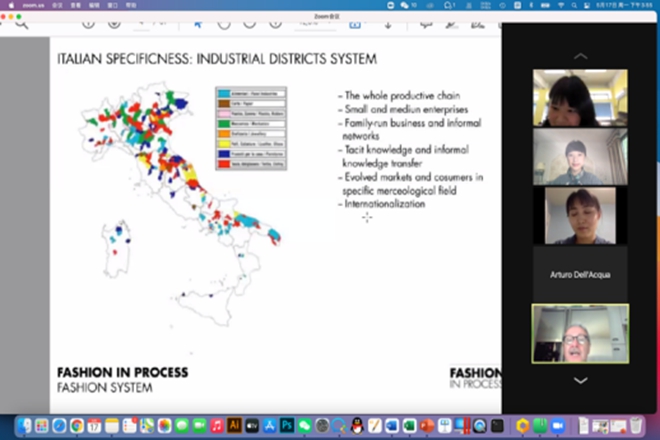Screen dimensions: 660x440
Task: Open the QQ penguin dock icon
Action: (x=356, y=426)
